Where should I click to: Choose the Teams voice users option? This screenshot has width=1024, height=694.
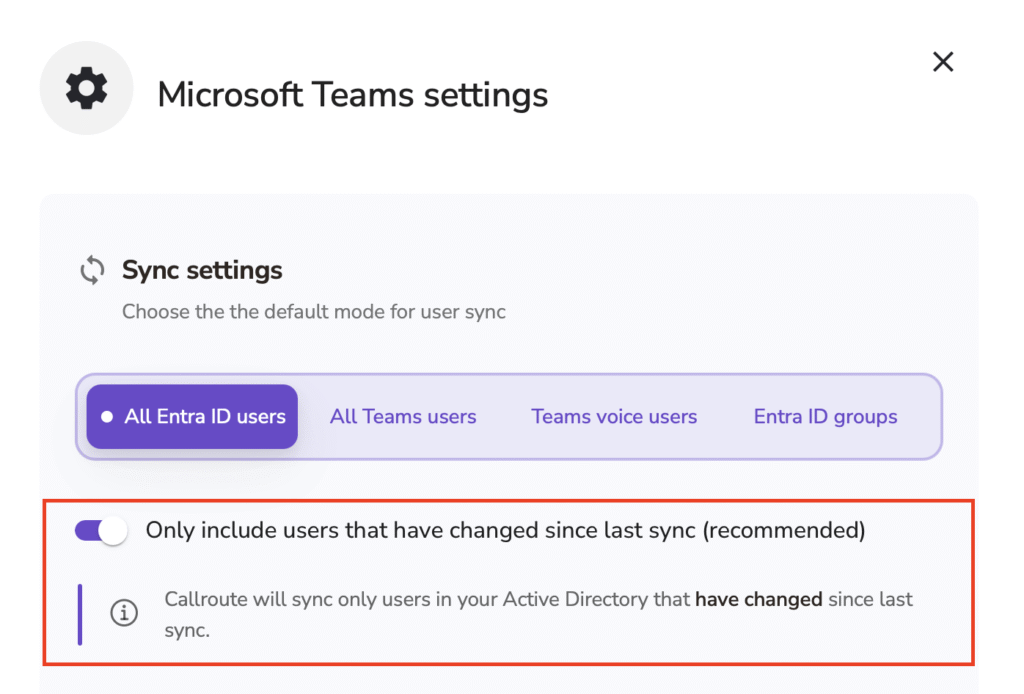coord(614,417)
